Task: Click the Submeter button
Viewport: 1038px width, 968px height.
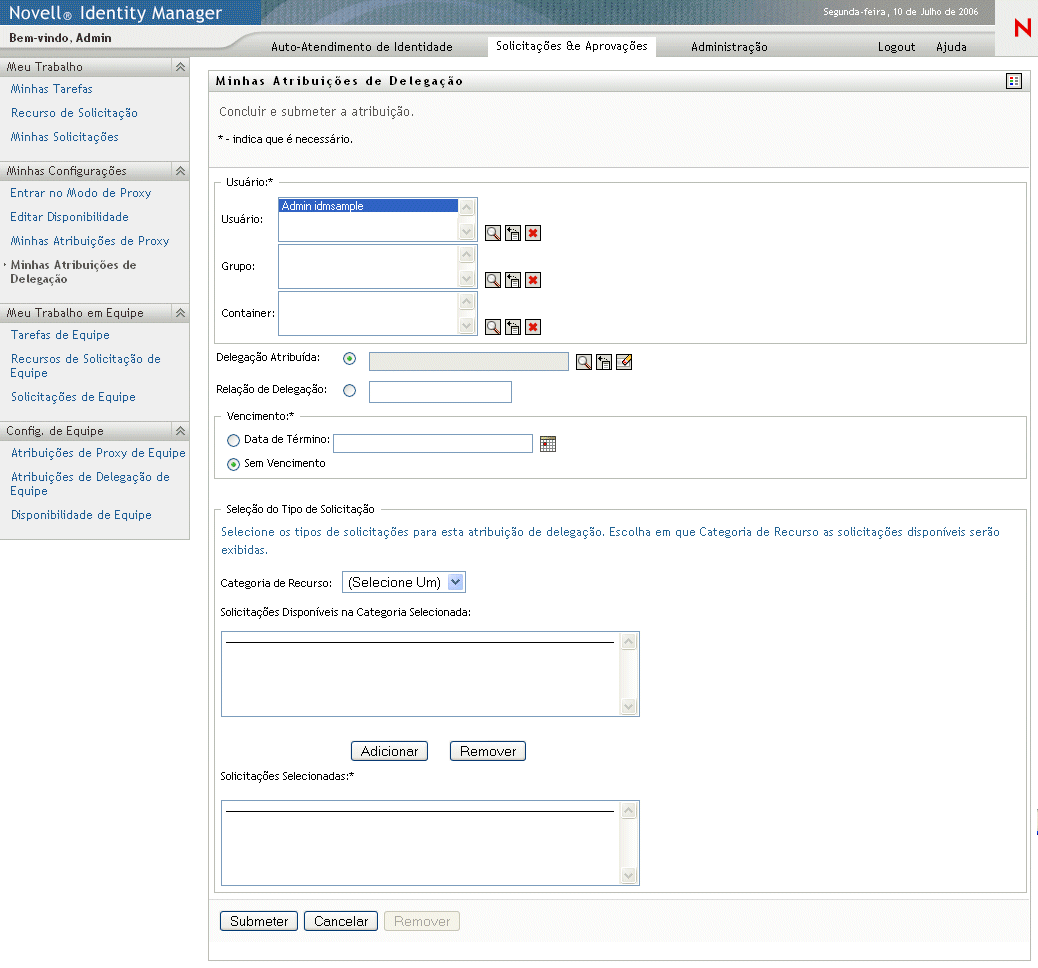Action: 259,921
